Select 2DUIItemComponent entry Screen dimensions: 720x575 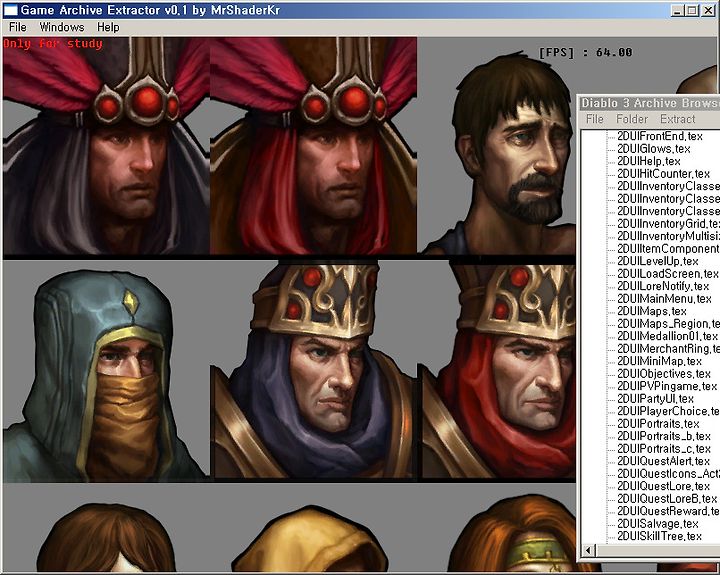point(668,248)
